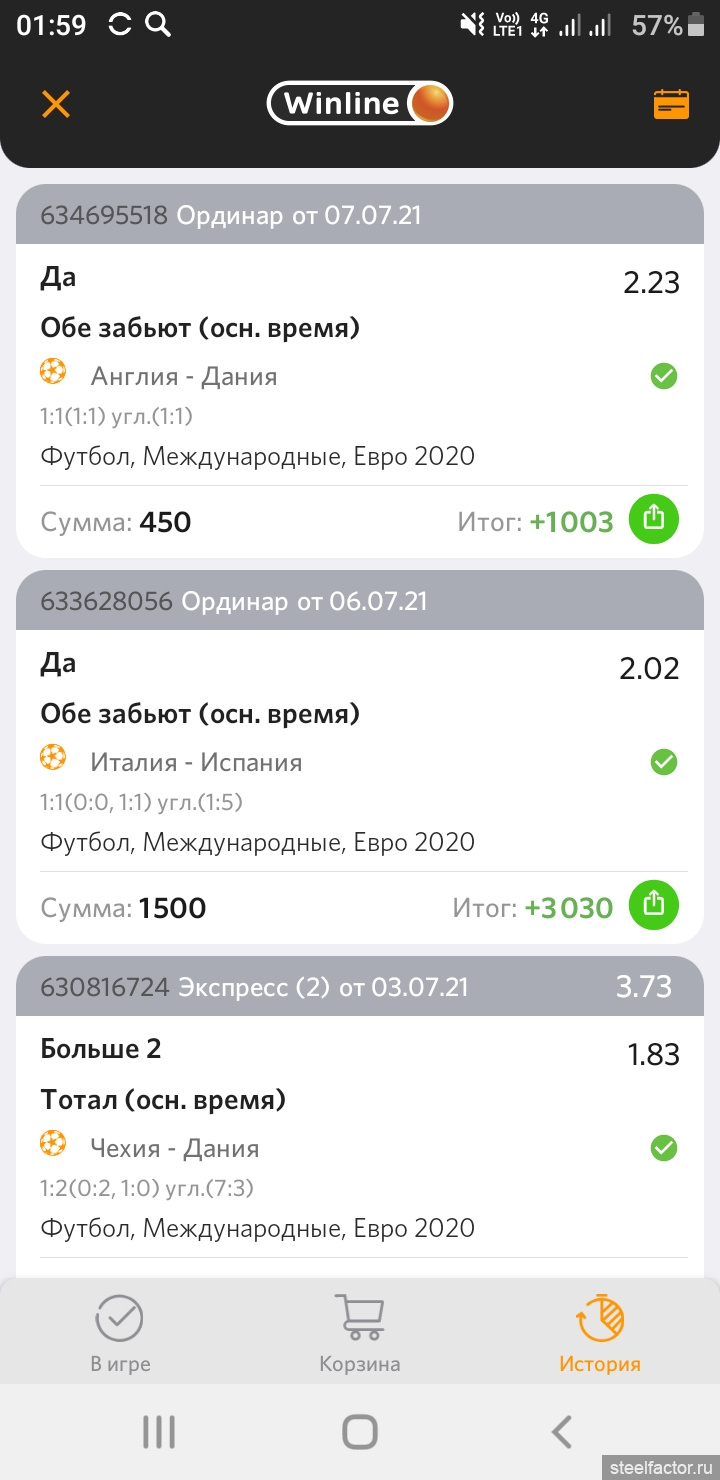The height and width of the screenshot is (1480, 720).
Task: Tap the green win checkmark for Италия - Испания
Action: pos(664,762)
